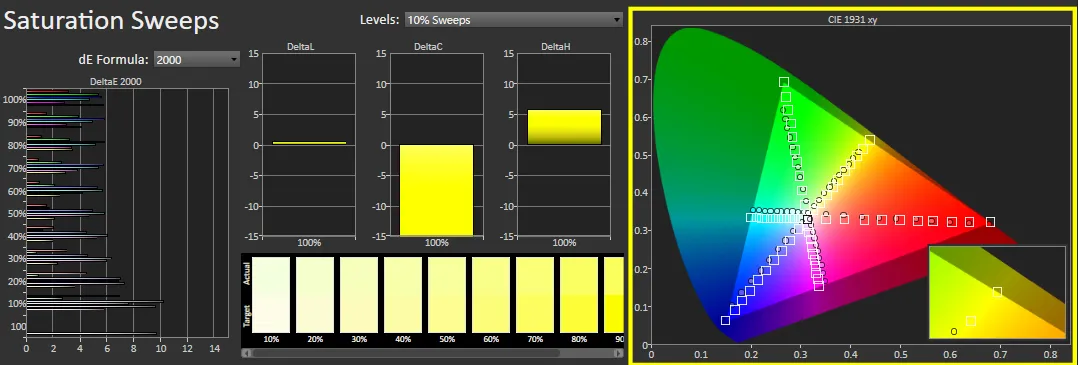Image resolution: width=1078 pixels, height=365 pixels.
Task: Click the 100% yellow target square marker
Action: [x=870, y=140]
